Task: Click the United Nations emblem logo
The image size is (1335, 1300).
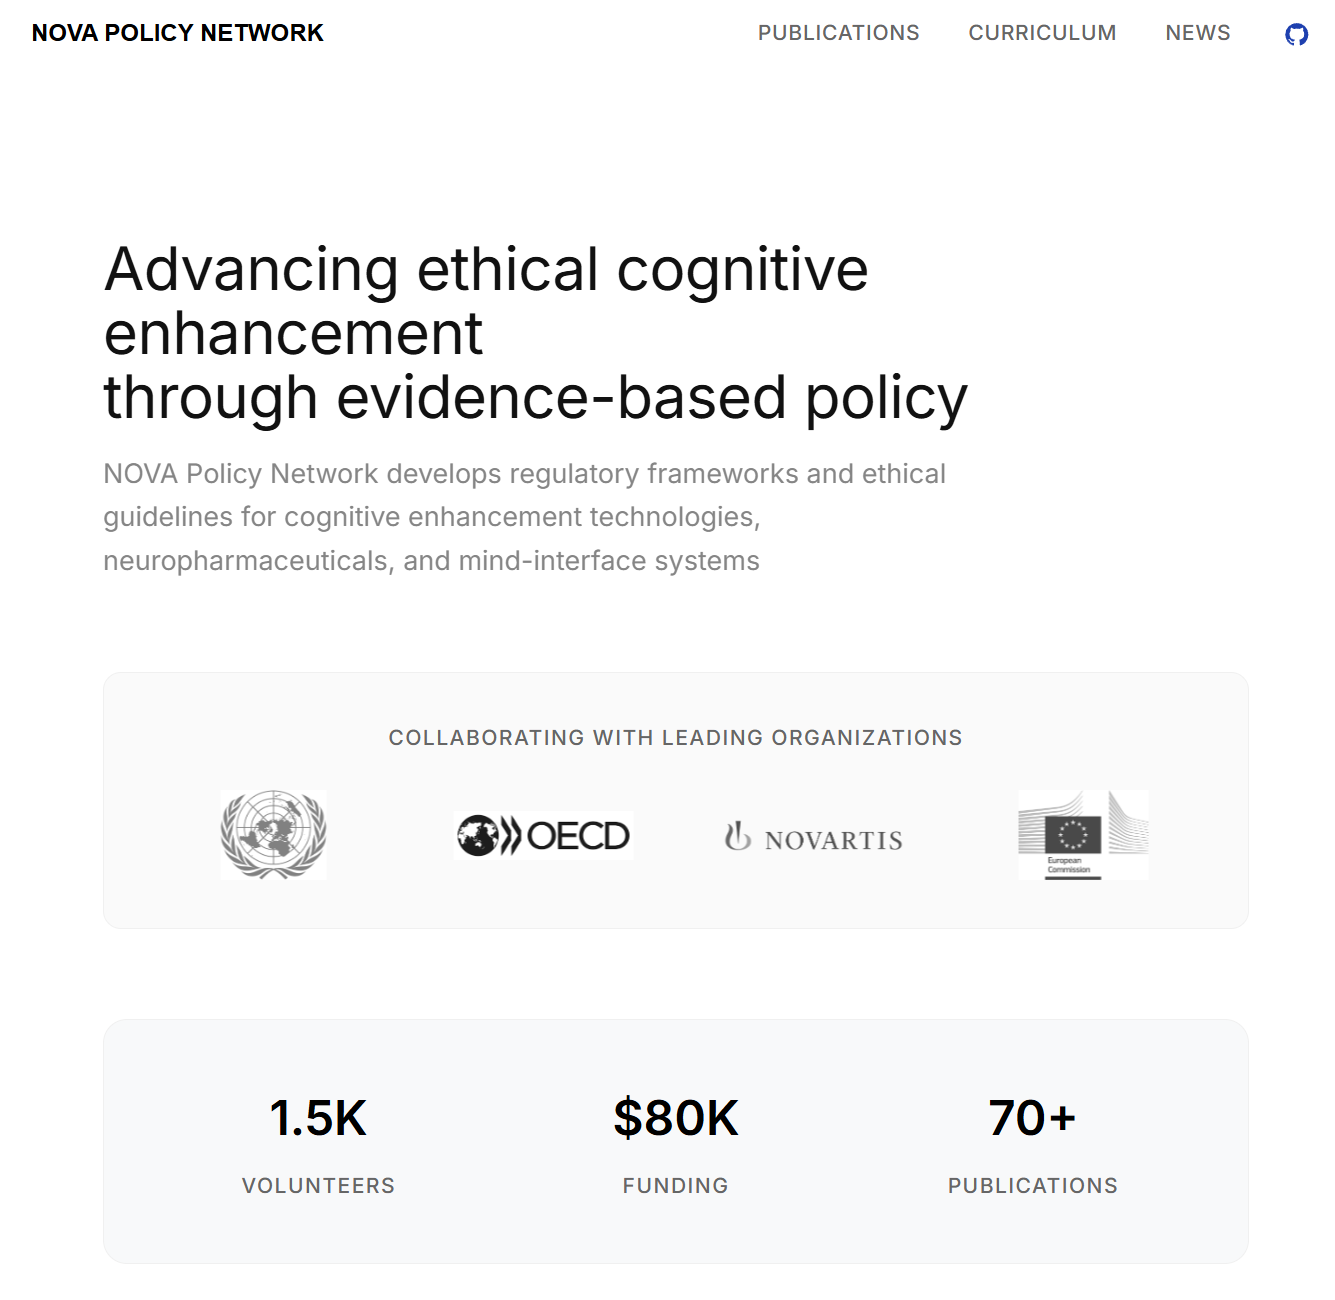Action: (x=273, y=835)
